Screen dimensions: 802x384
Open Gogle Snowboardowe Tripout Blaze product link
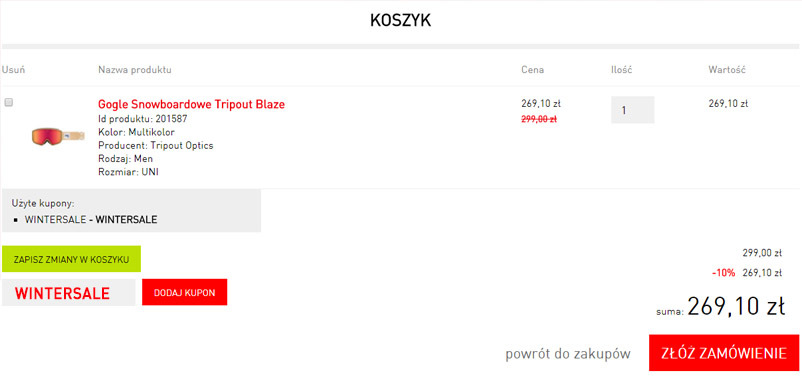coord(191,104)
